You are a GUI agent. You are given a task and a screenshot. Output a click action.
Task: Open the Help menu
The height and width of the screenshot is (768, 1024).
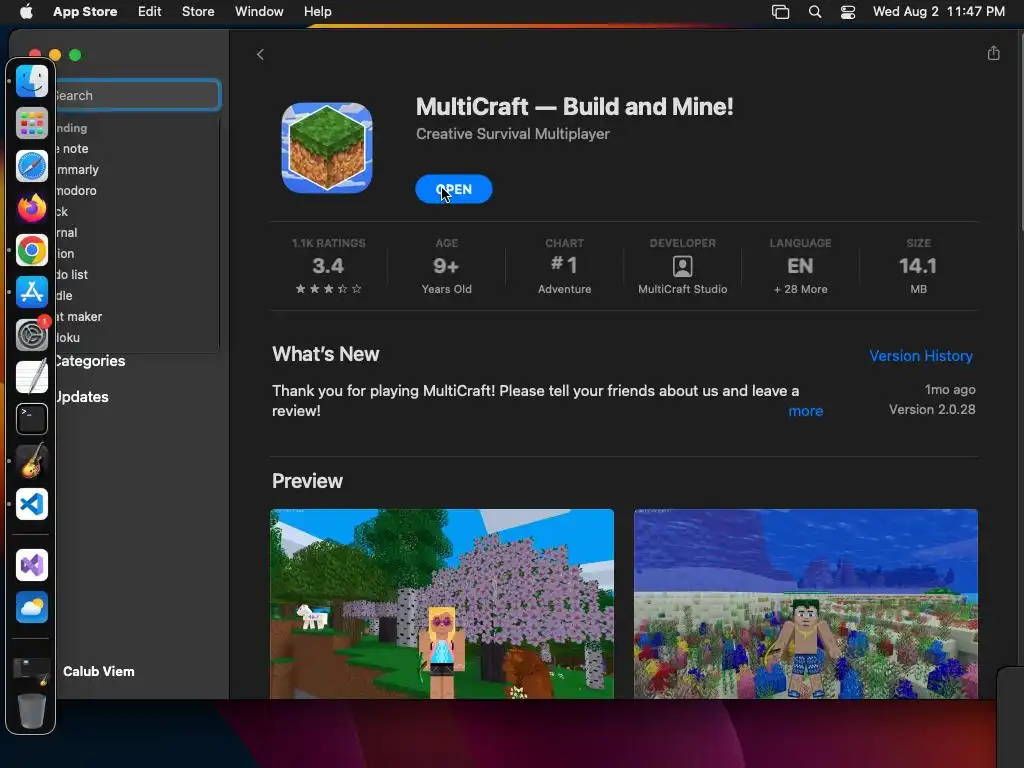tap(317, 12)
